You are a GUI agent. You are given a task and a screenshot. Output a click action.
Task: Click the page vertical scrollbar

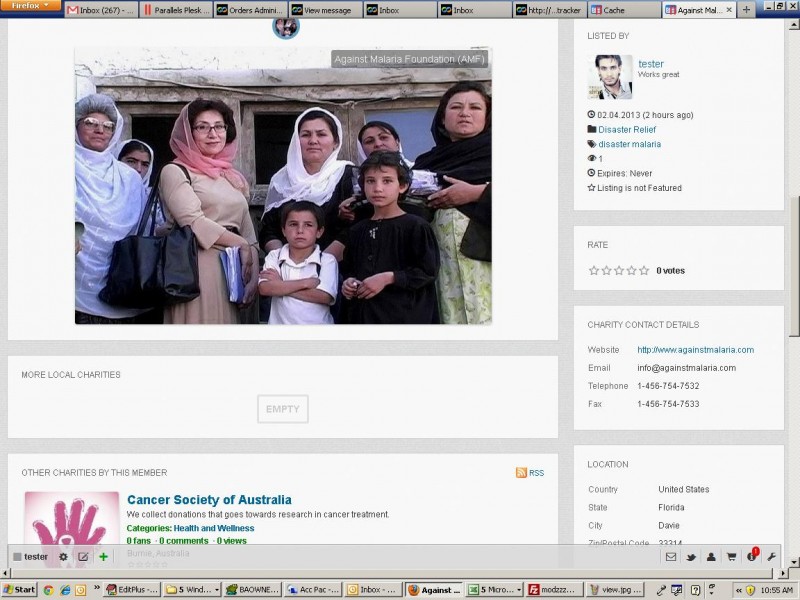click(794, 265)
